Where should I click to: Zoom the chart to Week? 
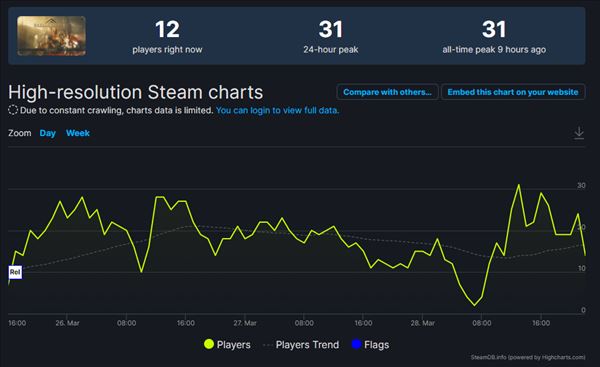(78, 133)
